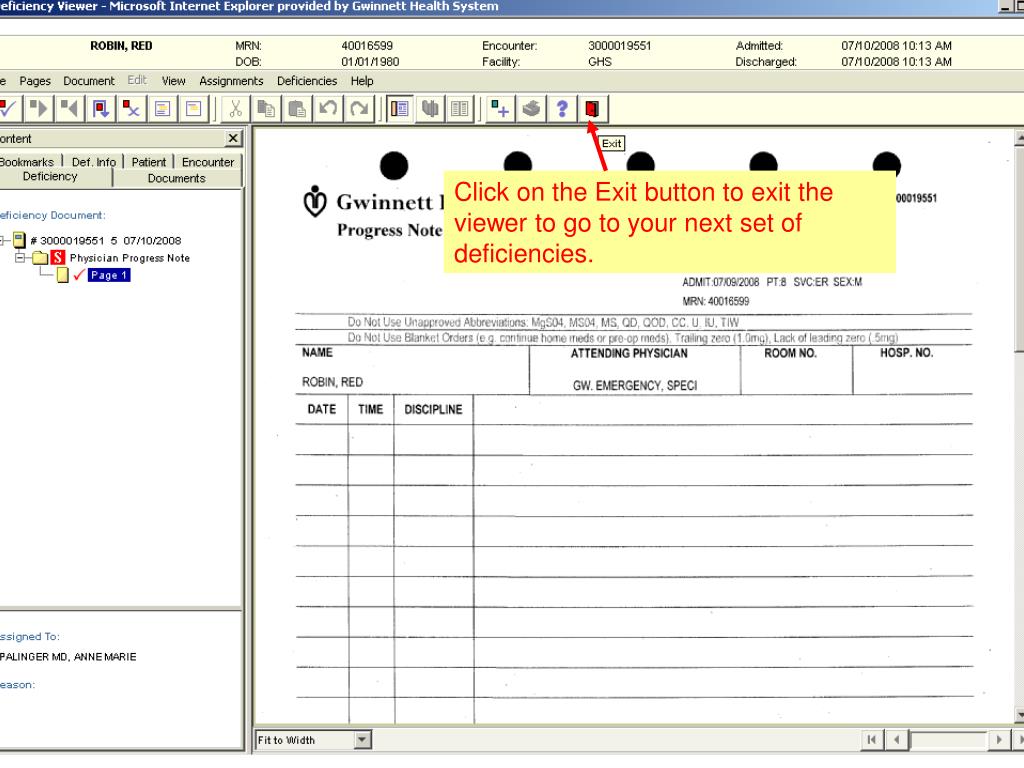This screenshot has height=768, width=1024.
Task: Close the Content panel
Action: pos(233,138)
